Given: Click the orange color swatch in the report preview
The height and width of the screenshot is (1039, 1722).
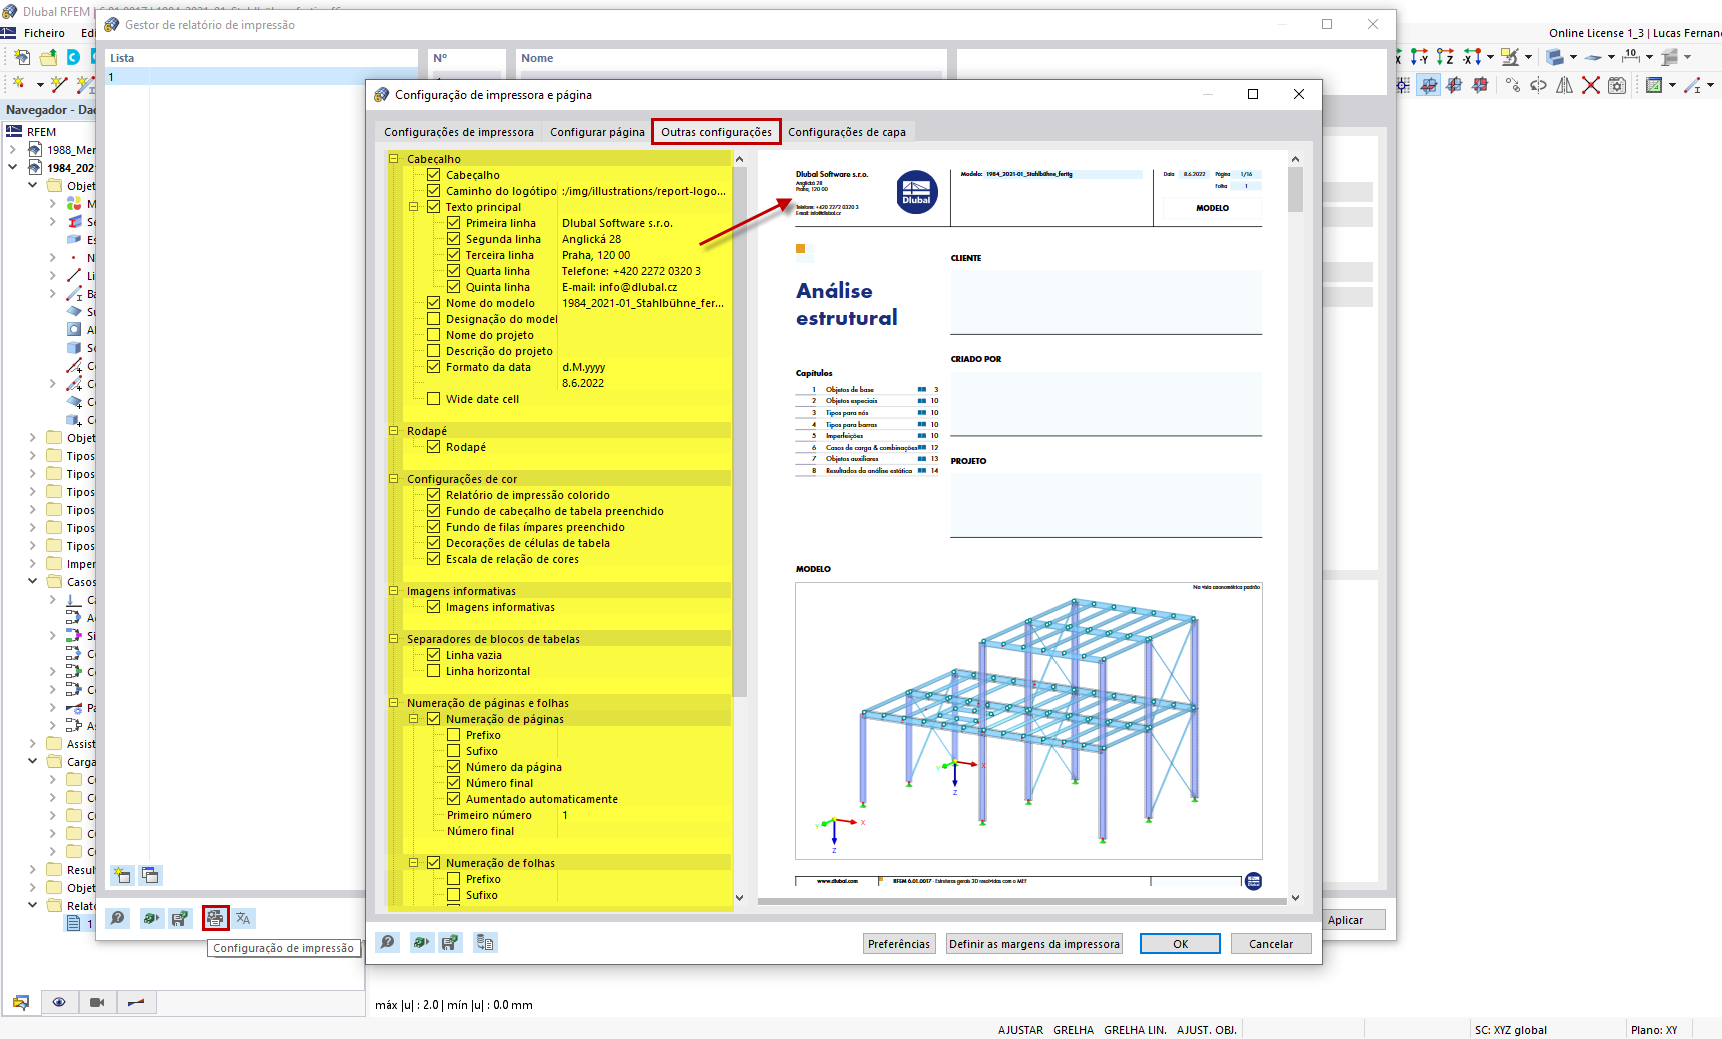Looking at the screenshot, I should point(802,250).
